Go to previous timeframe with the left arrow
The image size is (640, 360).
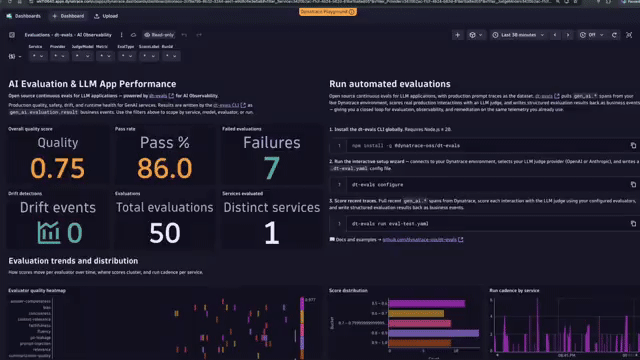tap(555, 35)
